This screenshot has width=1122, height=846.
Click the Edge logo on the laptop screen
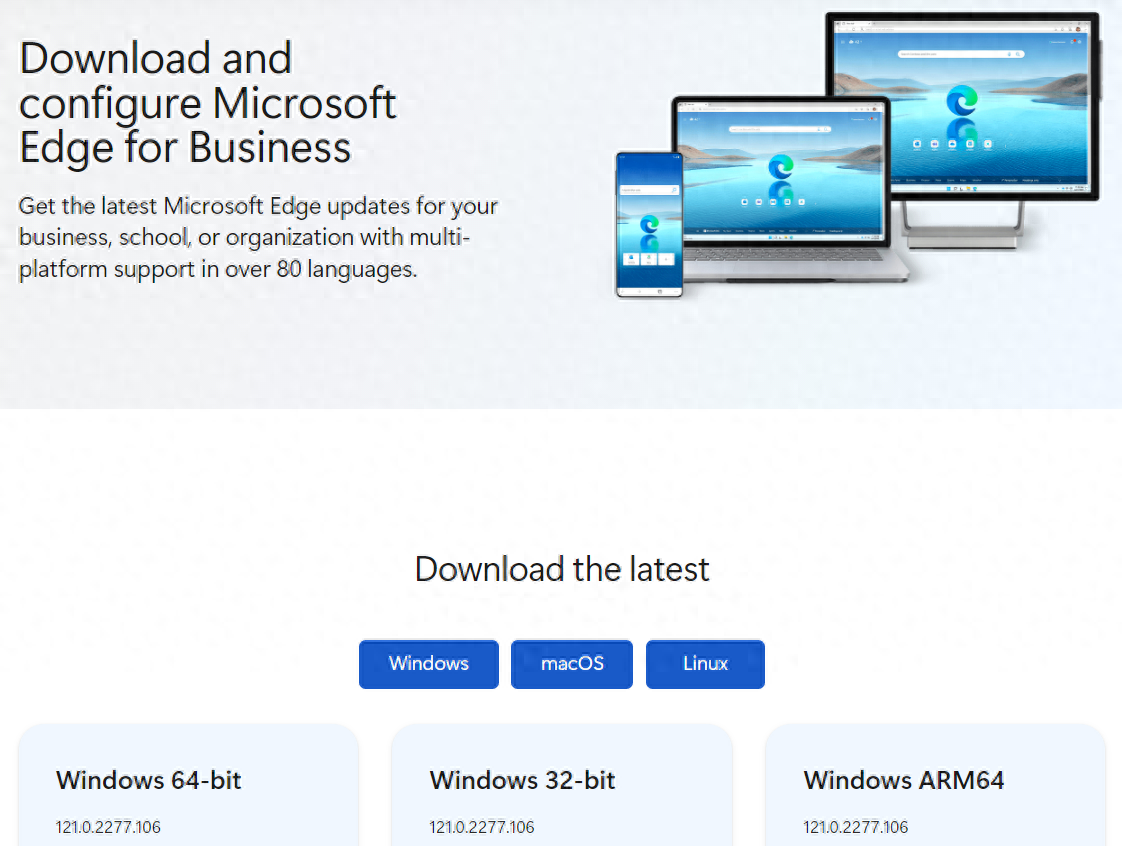[x=781, y=167]
